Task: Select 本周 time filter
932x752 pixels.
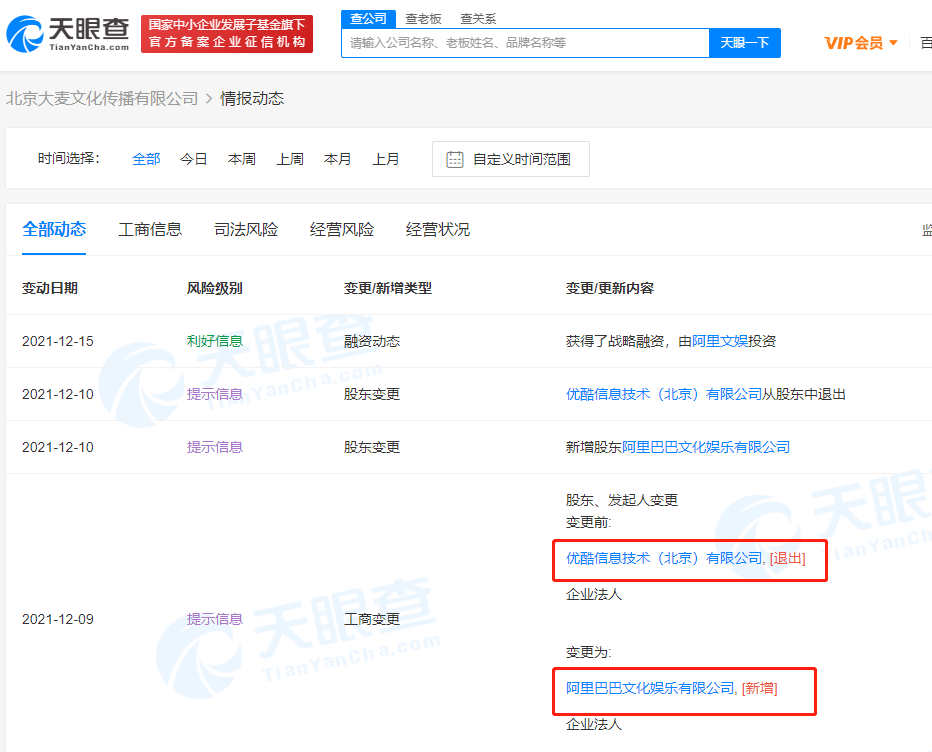Action: click(x=242, y=159)
